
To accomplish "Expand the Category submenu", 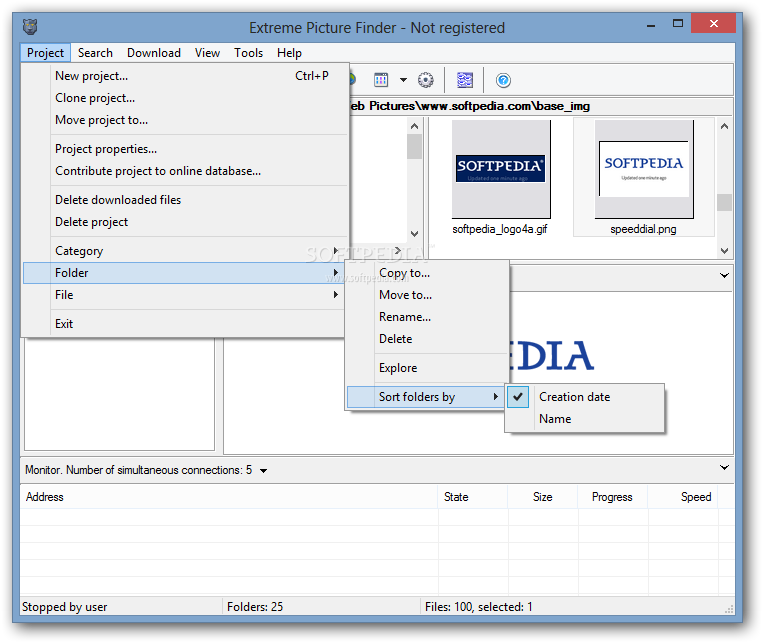I will coord(185,251).
